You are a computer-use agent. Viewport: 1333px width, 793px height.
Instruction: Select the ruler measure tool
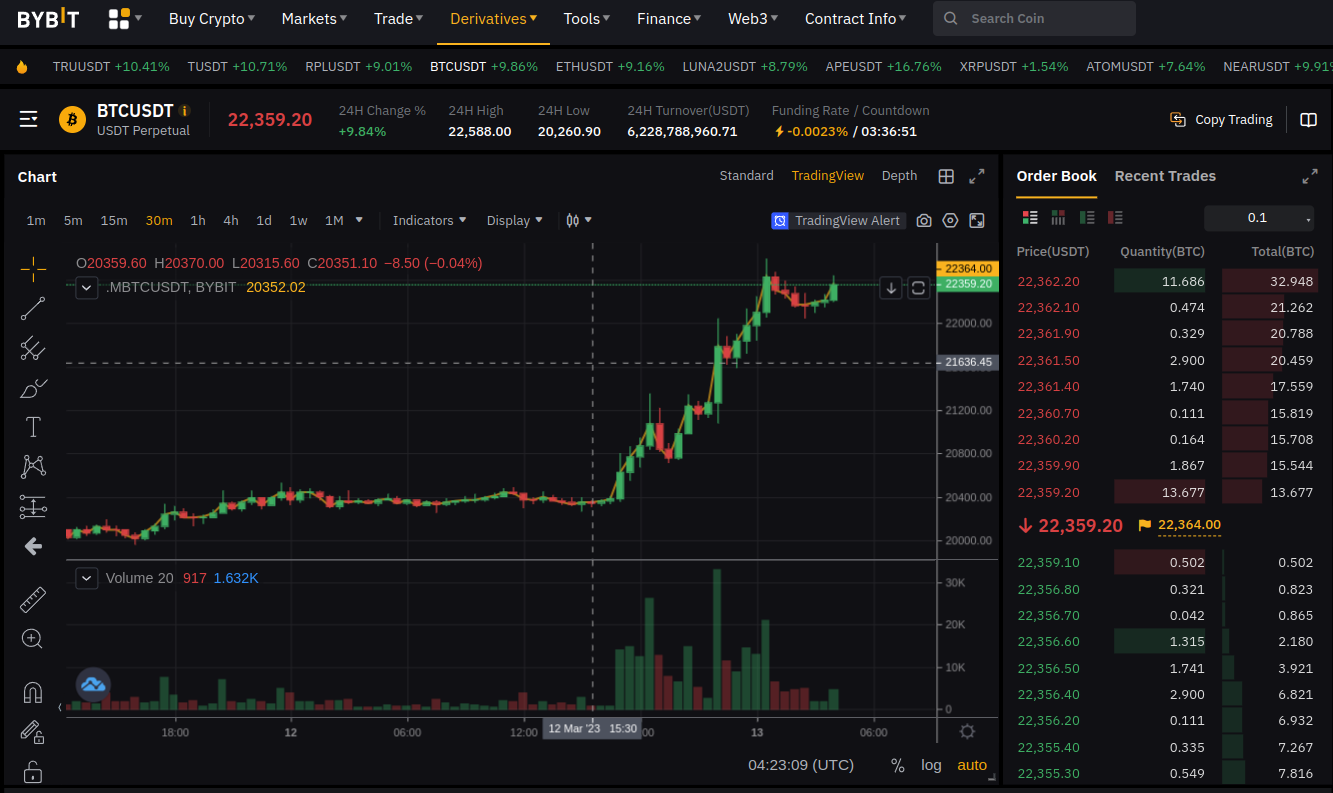[33, 599]
